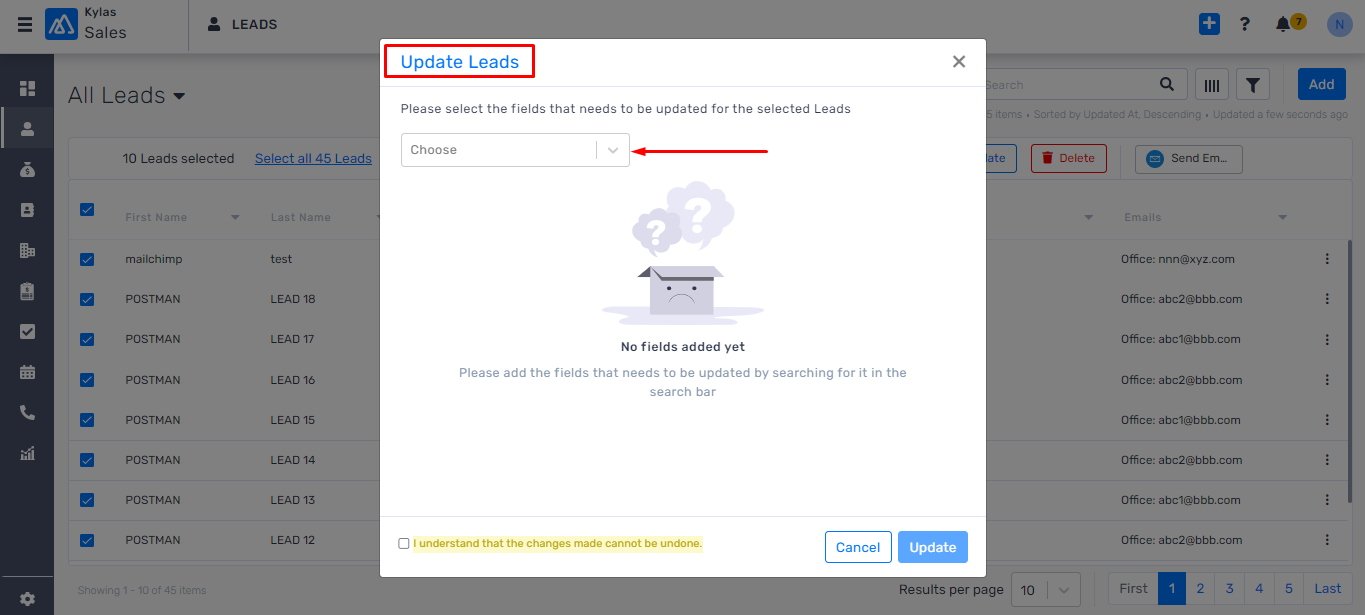Screen dimensions: 1365x615
Task: Open the notifications bell
Action: click(x=1283, y=25)
